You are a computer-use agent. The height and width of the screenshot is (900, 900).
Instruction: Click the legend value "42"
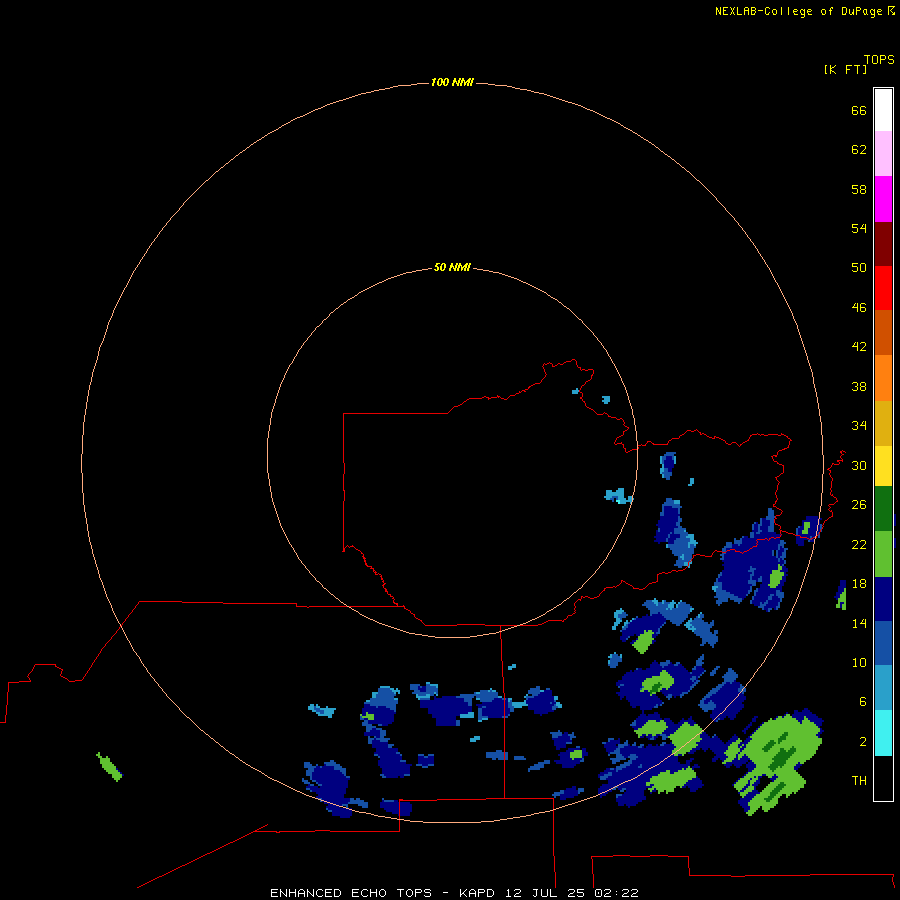(859, 347)
